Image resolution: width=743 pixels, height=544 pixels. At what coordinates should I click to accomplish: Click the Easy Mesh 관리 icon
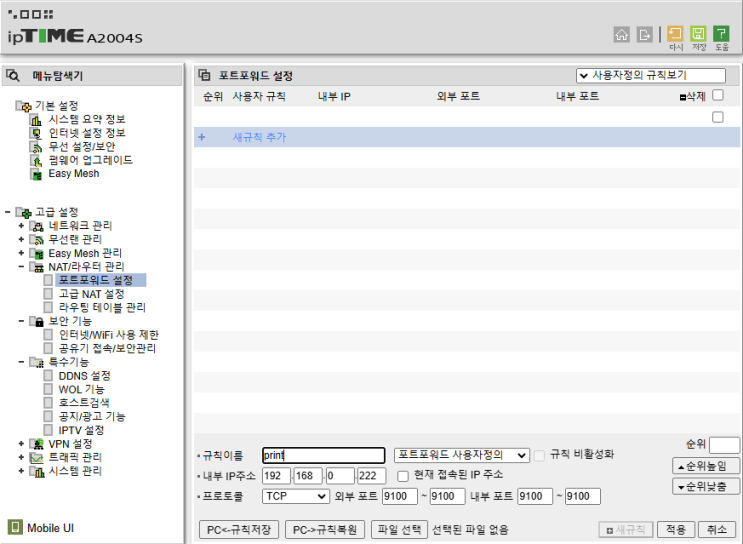36,254
